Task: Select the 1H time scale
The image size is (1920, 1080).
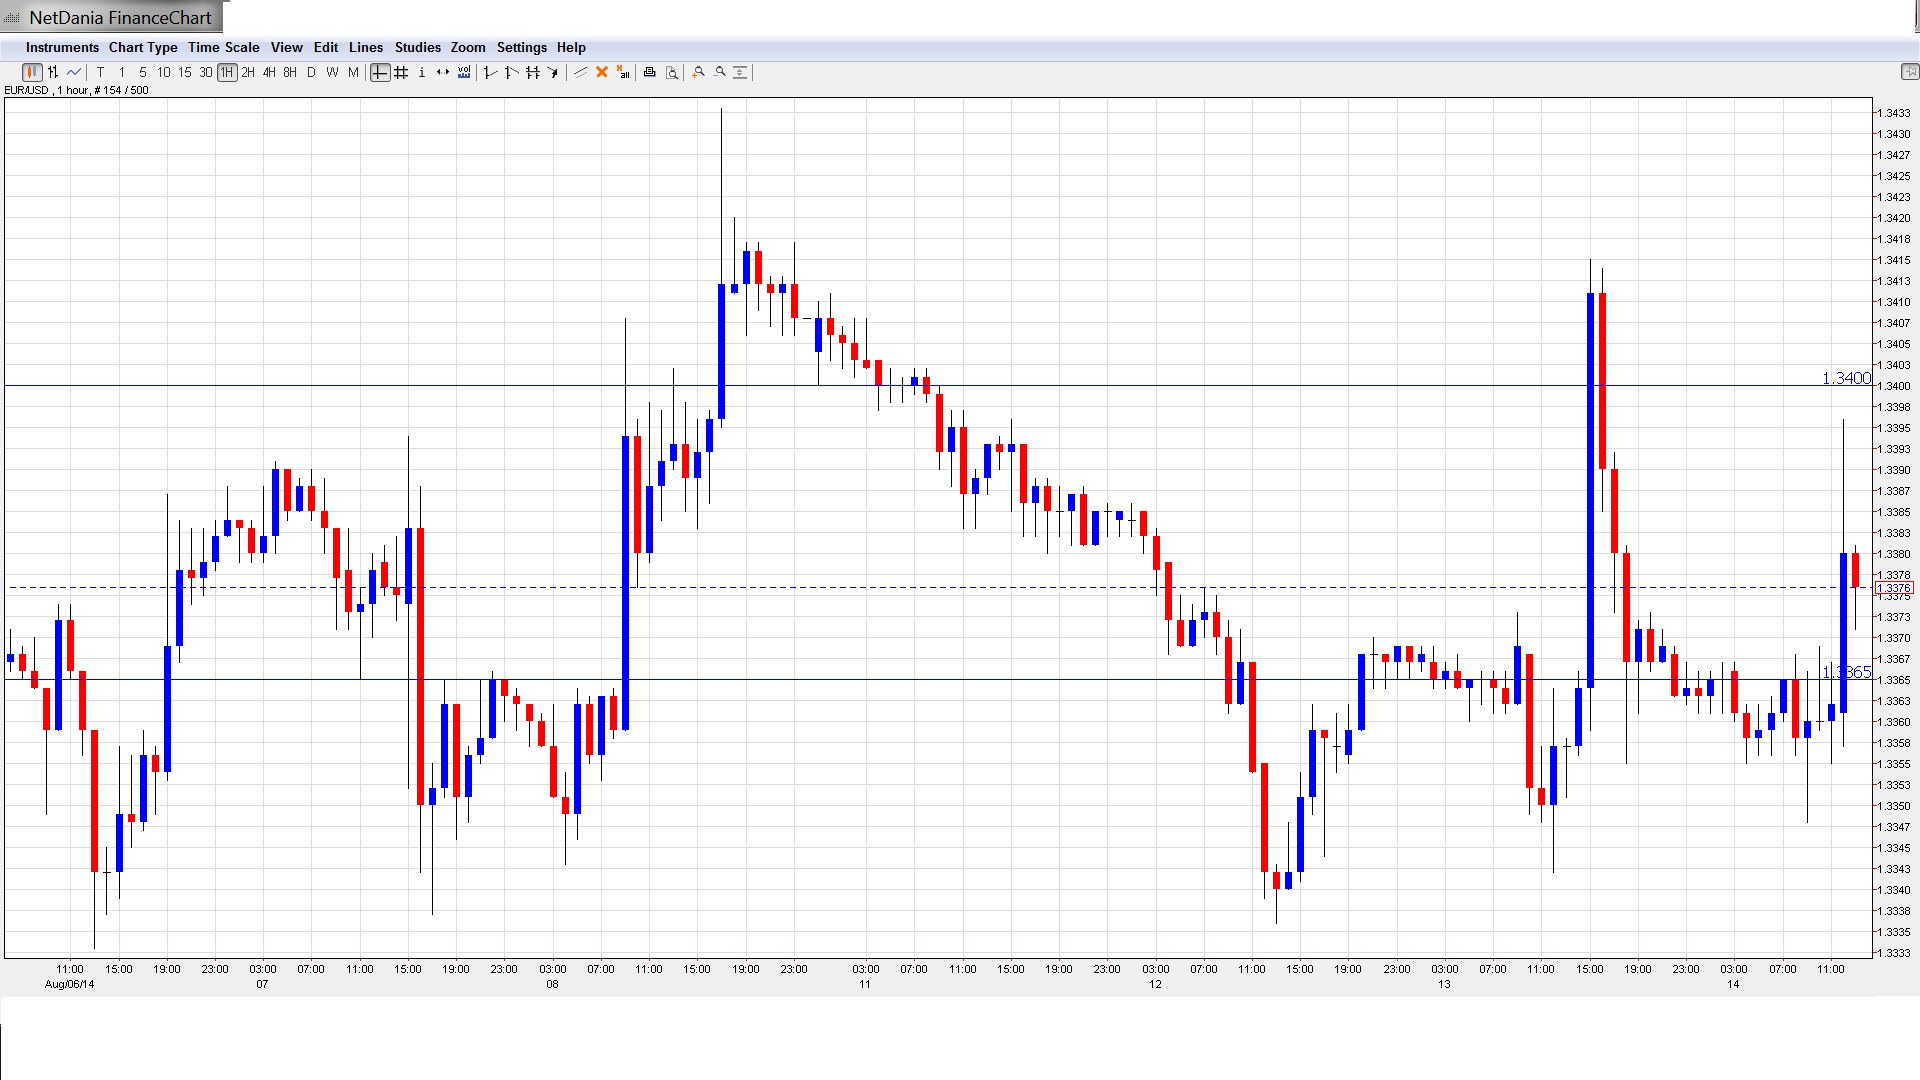Action: coord(227,72)
